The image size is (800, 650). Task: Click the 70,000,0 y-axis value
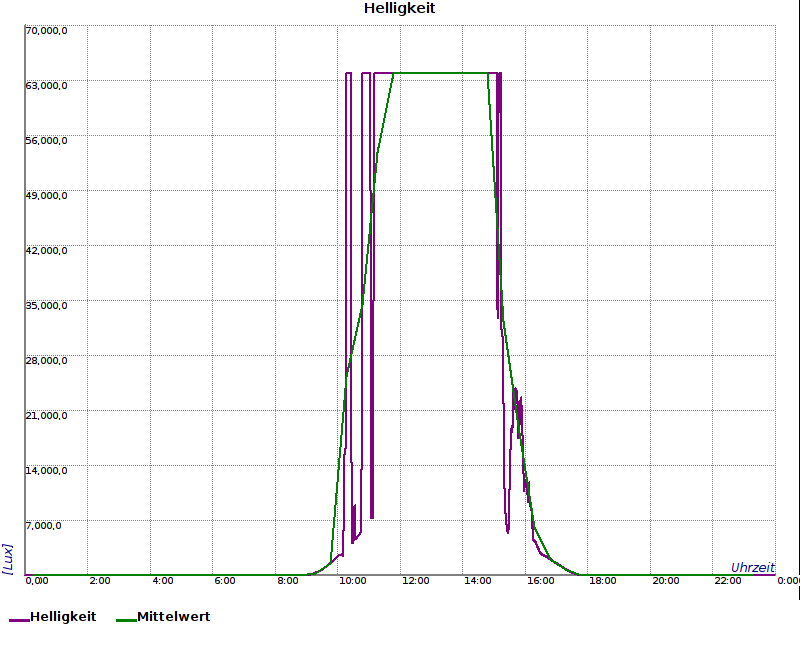pos(46,31)
